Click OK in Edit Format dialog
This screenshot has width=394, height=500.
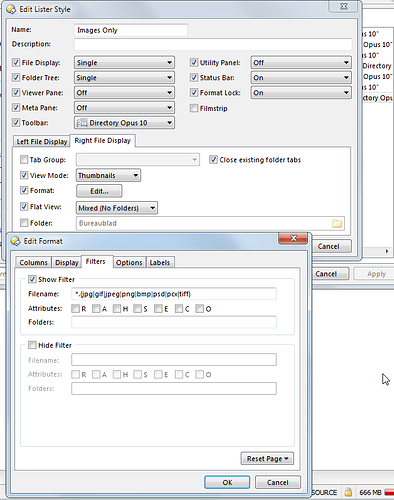tap(227, 482)
